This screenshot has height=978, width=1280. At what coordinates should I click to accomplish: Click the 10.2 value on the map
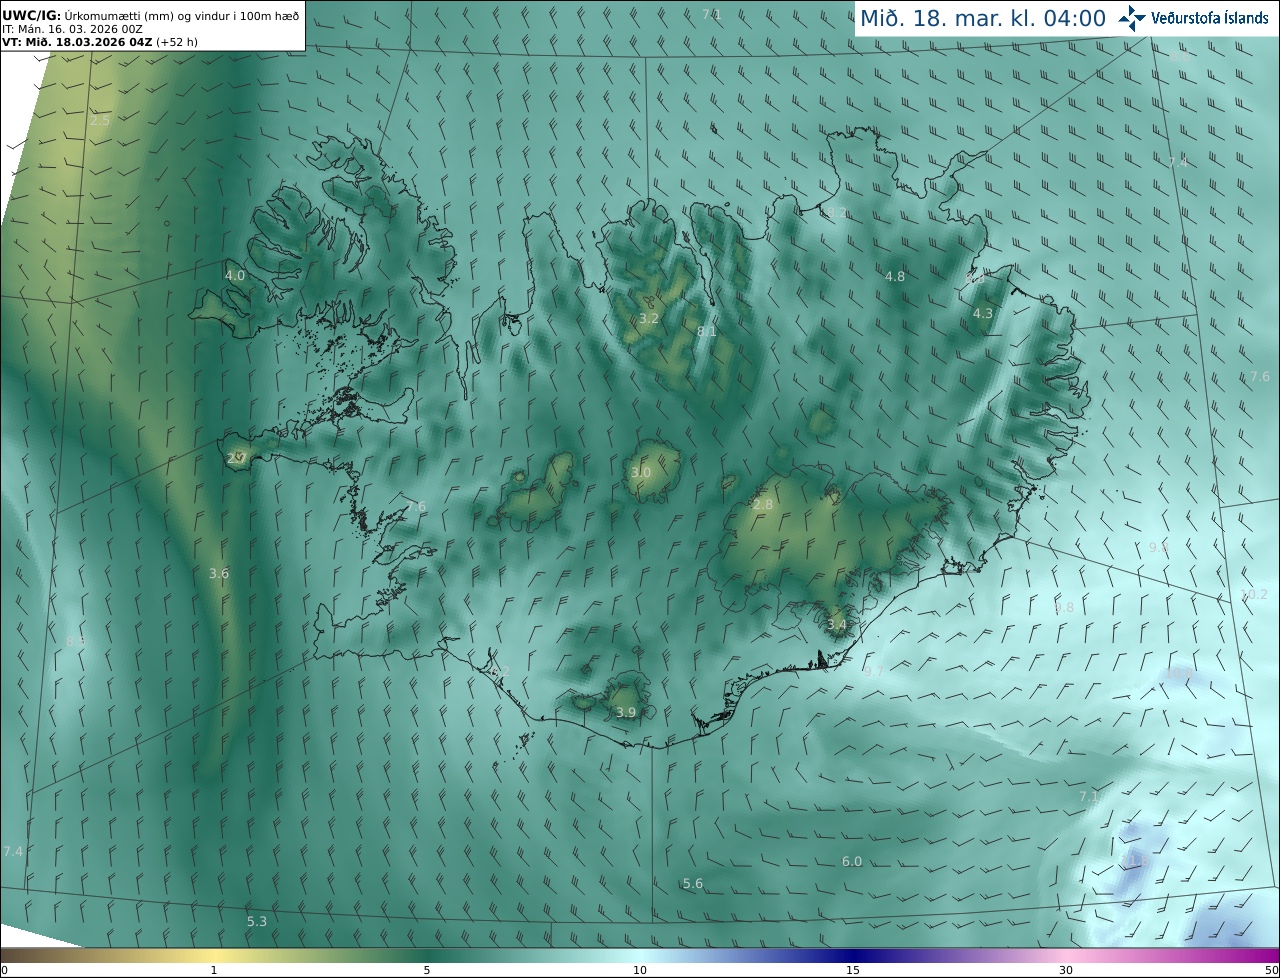1254,595
